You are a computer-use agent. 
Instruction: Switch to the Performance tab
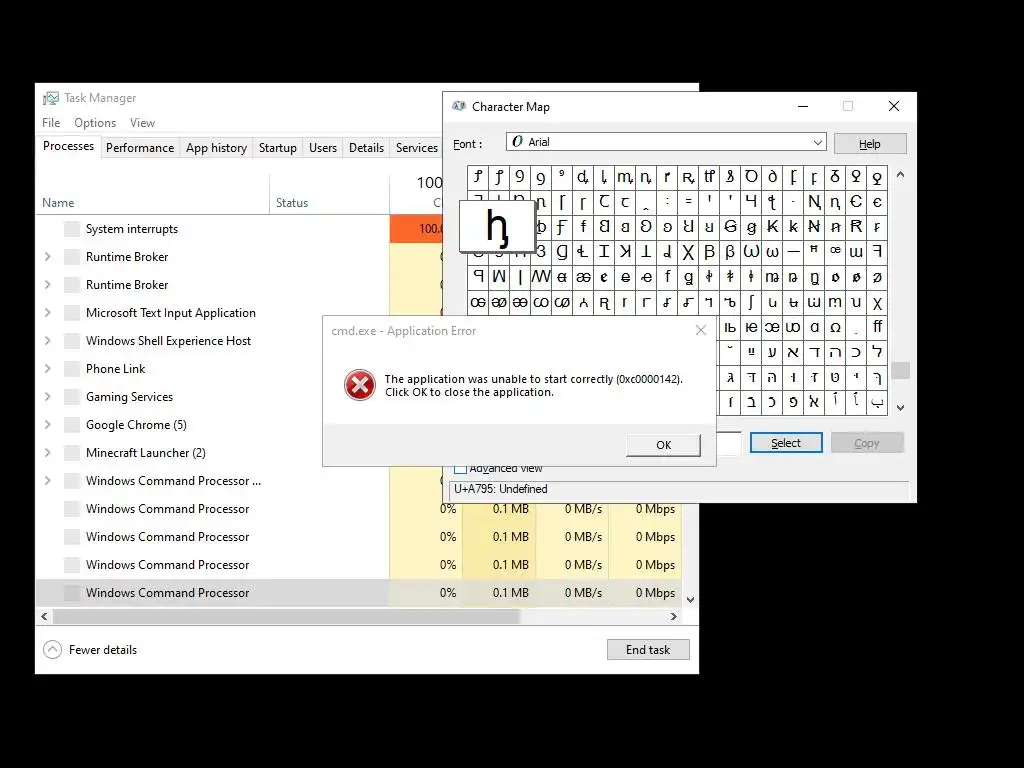tap(140, 148)
